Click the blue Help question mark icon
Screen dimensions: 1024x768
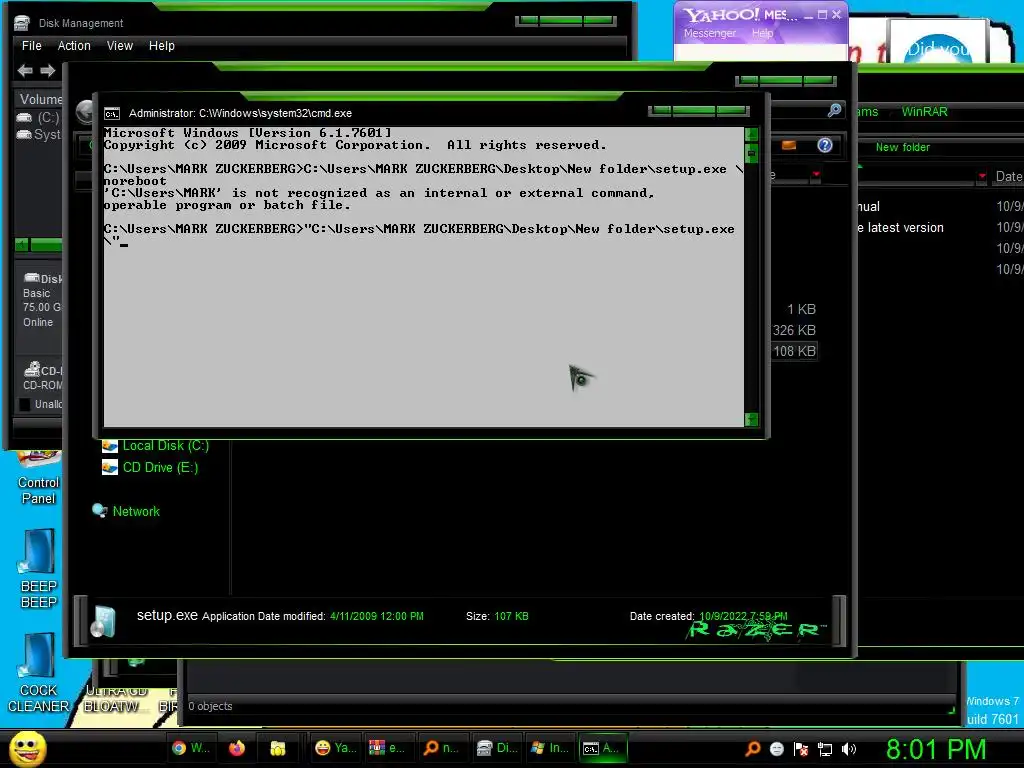pyautogui.click(x=825, y=145)
